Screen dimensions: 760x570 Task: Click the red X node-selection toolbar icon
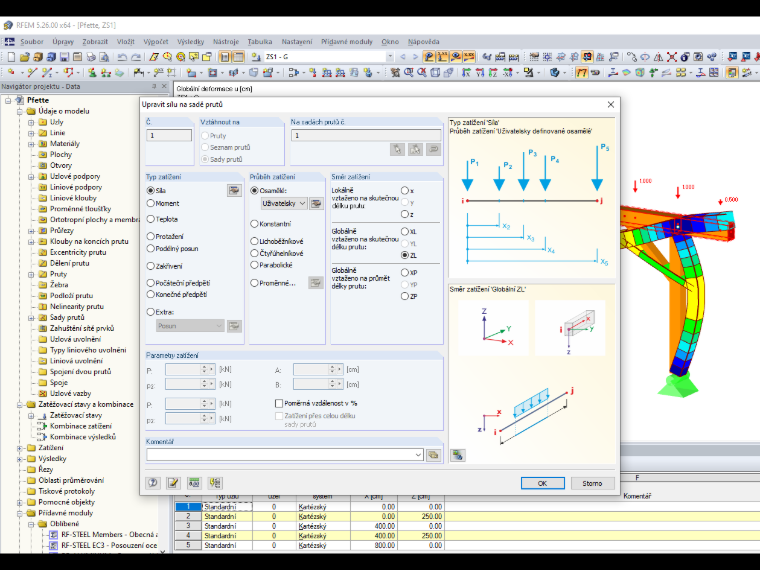coord(671,57)
